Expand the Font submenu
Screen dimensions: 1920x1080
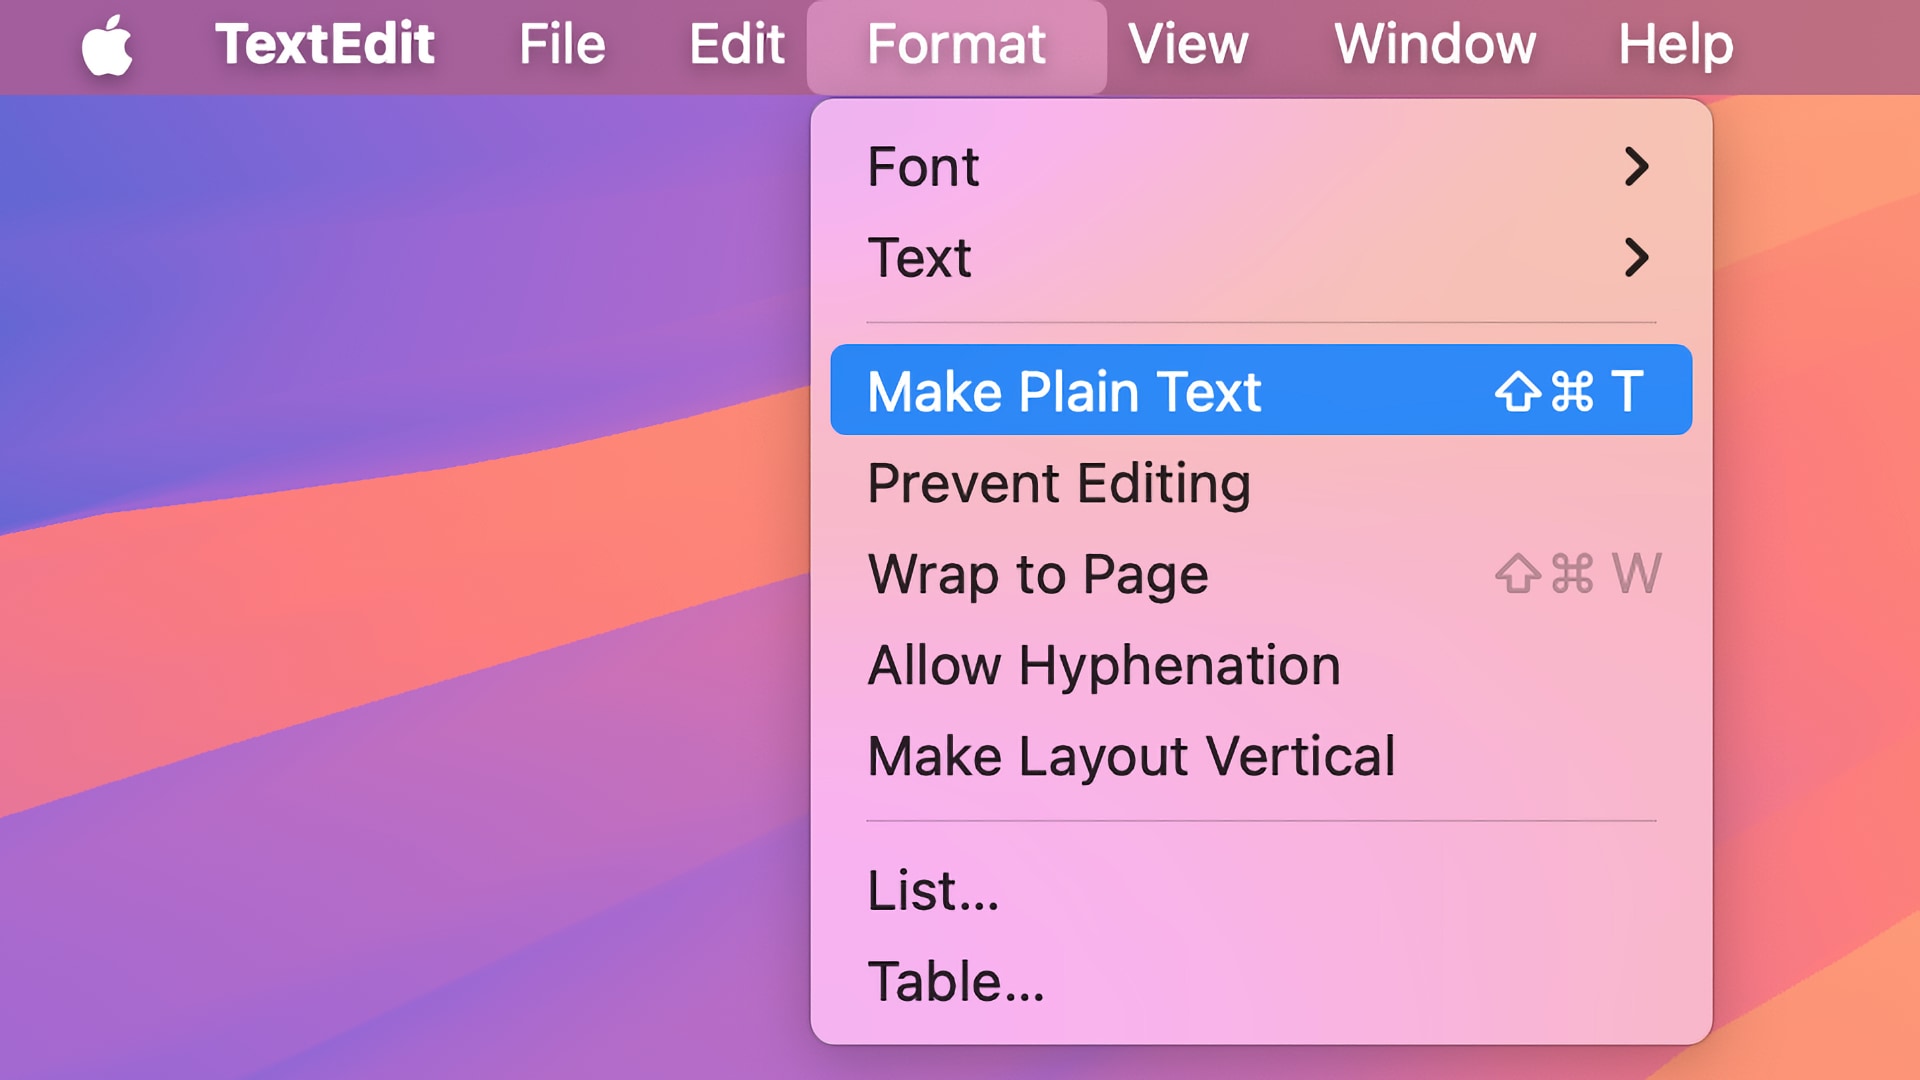(1261, 167)
